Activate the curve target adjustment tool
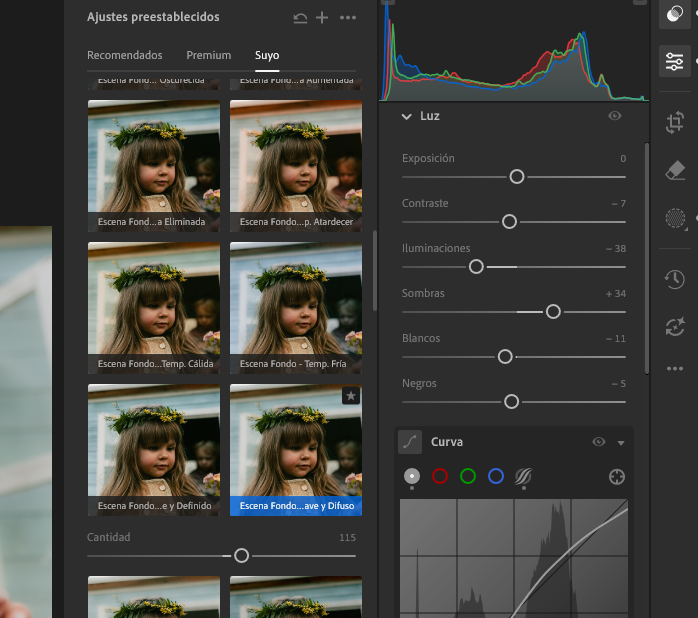The width and height of the screenshot is (698, 618). click(x=617, y=477)
